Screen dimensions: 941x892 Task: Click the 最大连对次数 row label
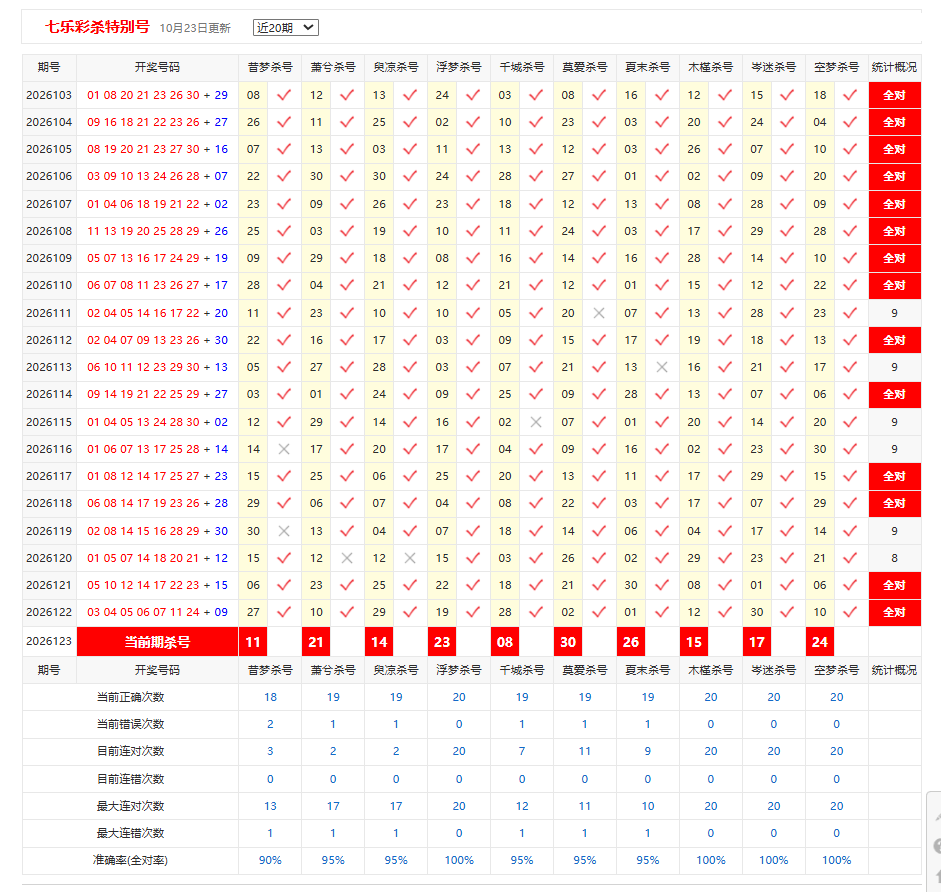point(130,806)
